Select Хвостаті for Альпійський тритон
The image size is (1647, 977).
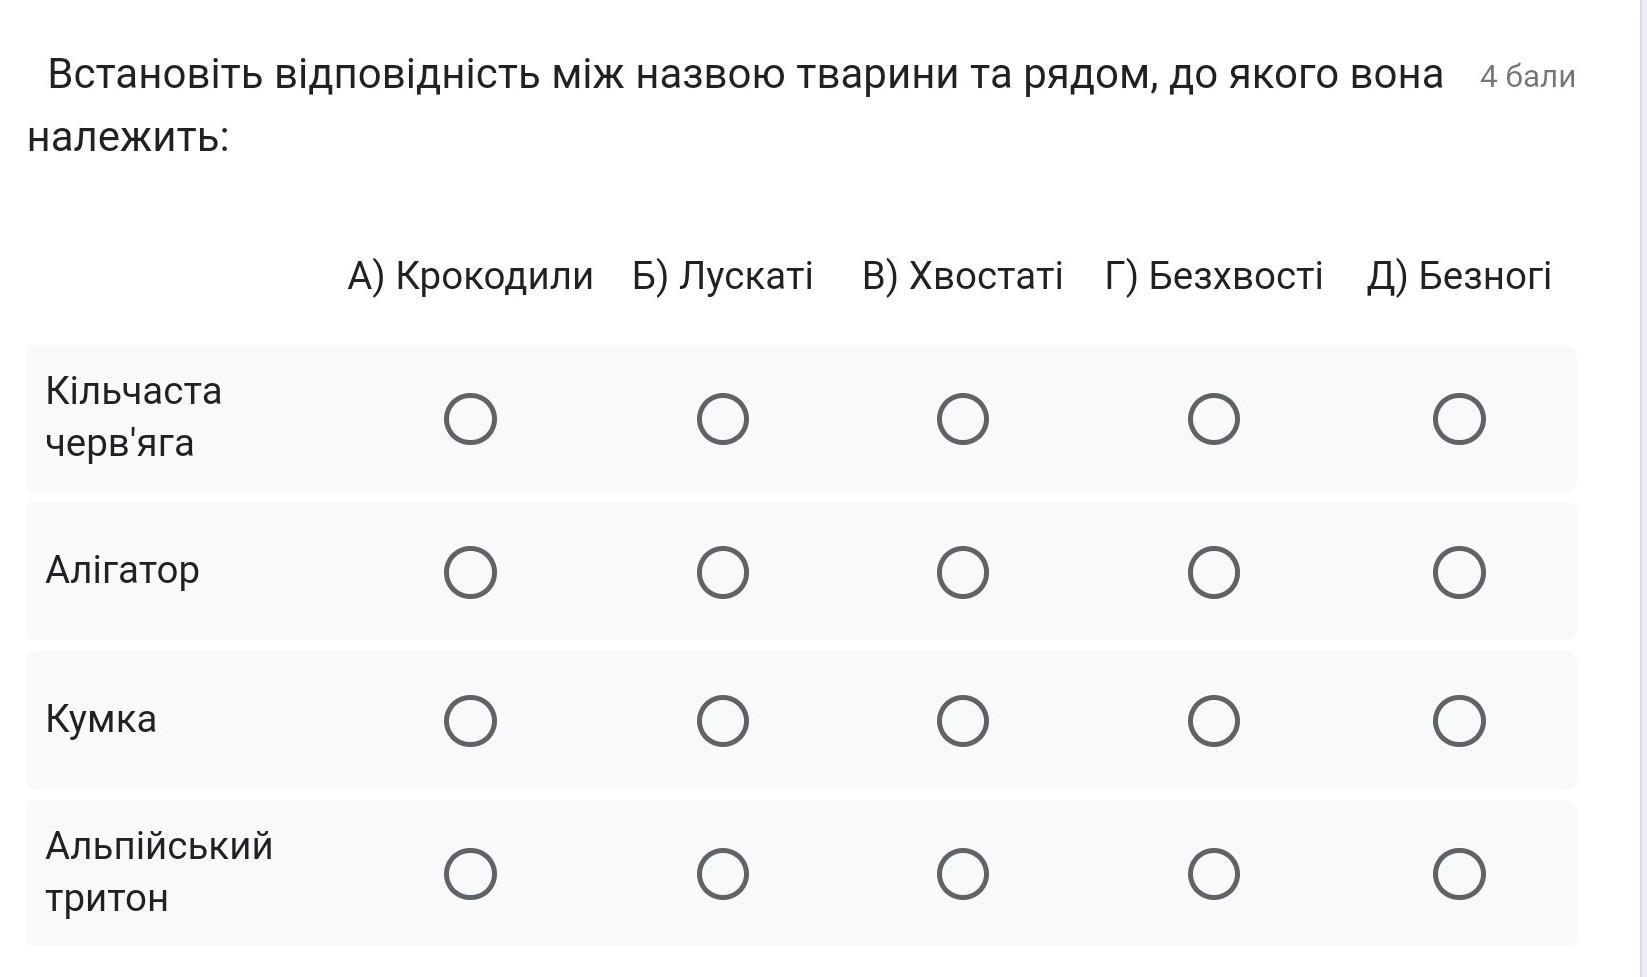click(x=963, y=874)
